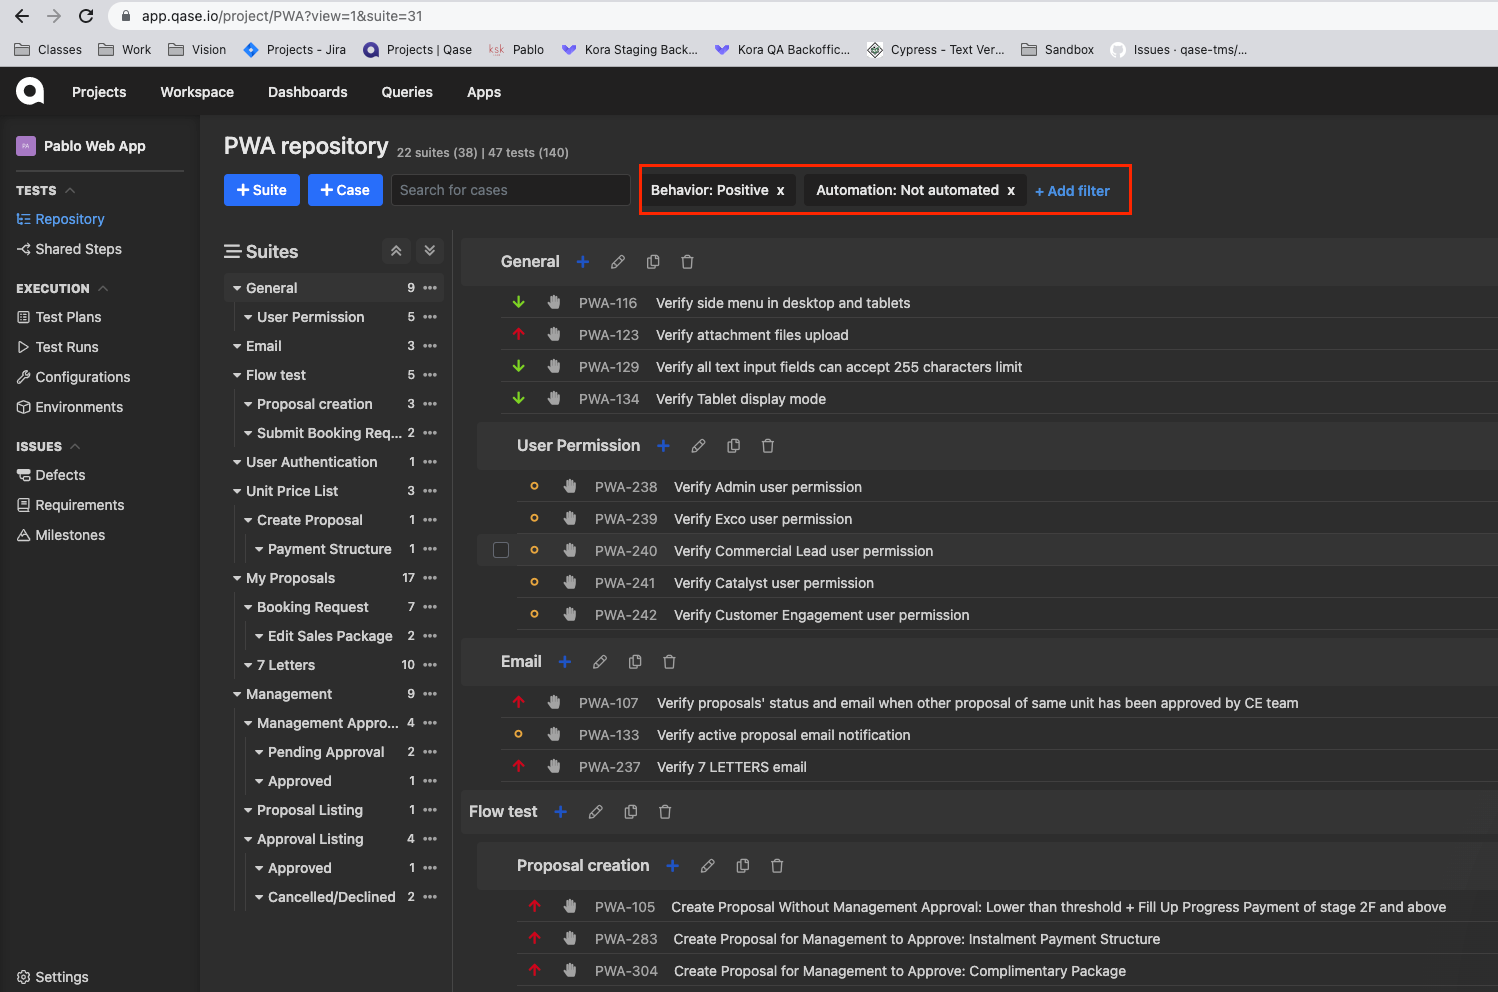Collapse the TESTS sidebar section

[70, 190]
